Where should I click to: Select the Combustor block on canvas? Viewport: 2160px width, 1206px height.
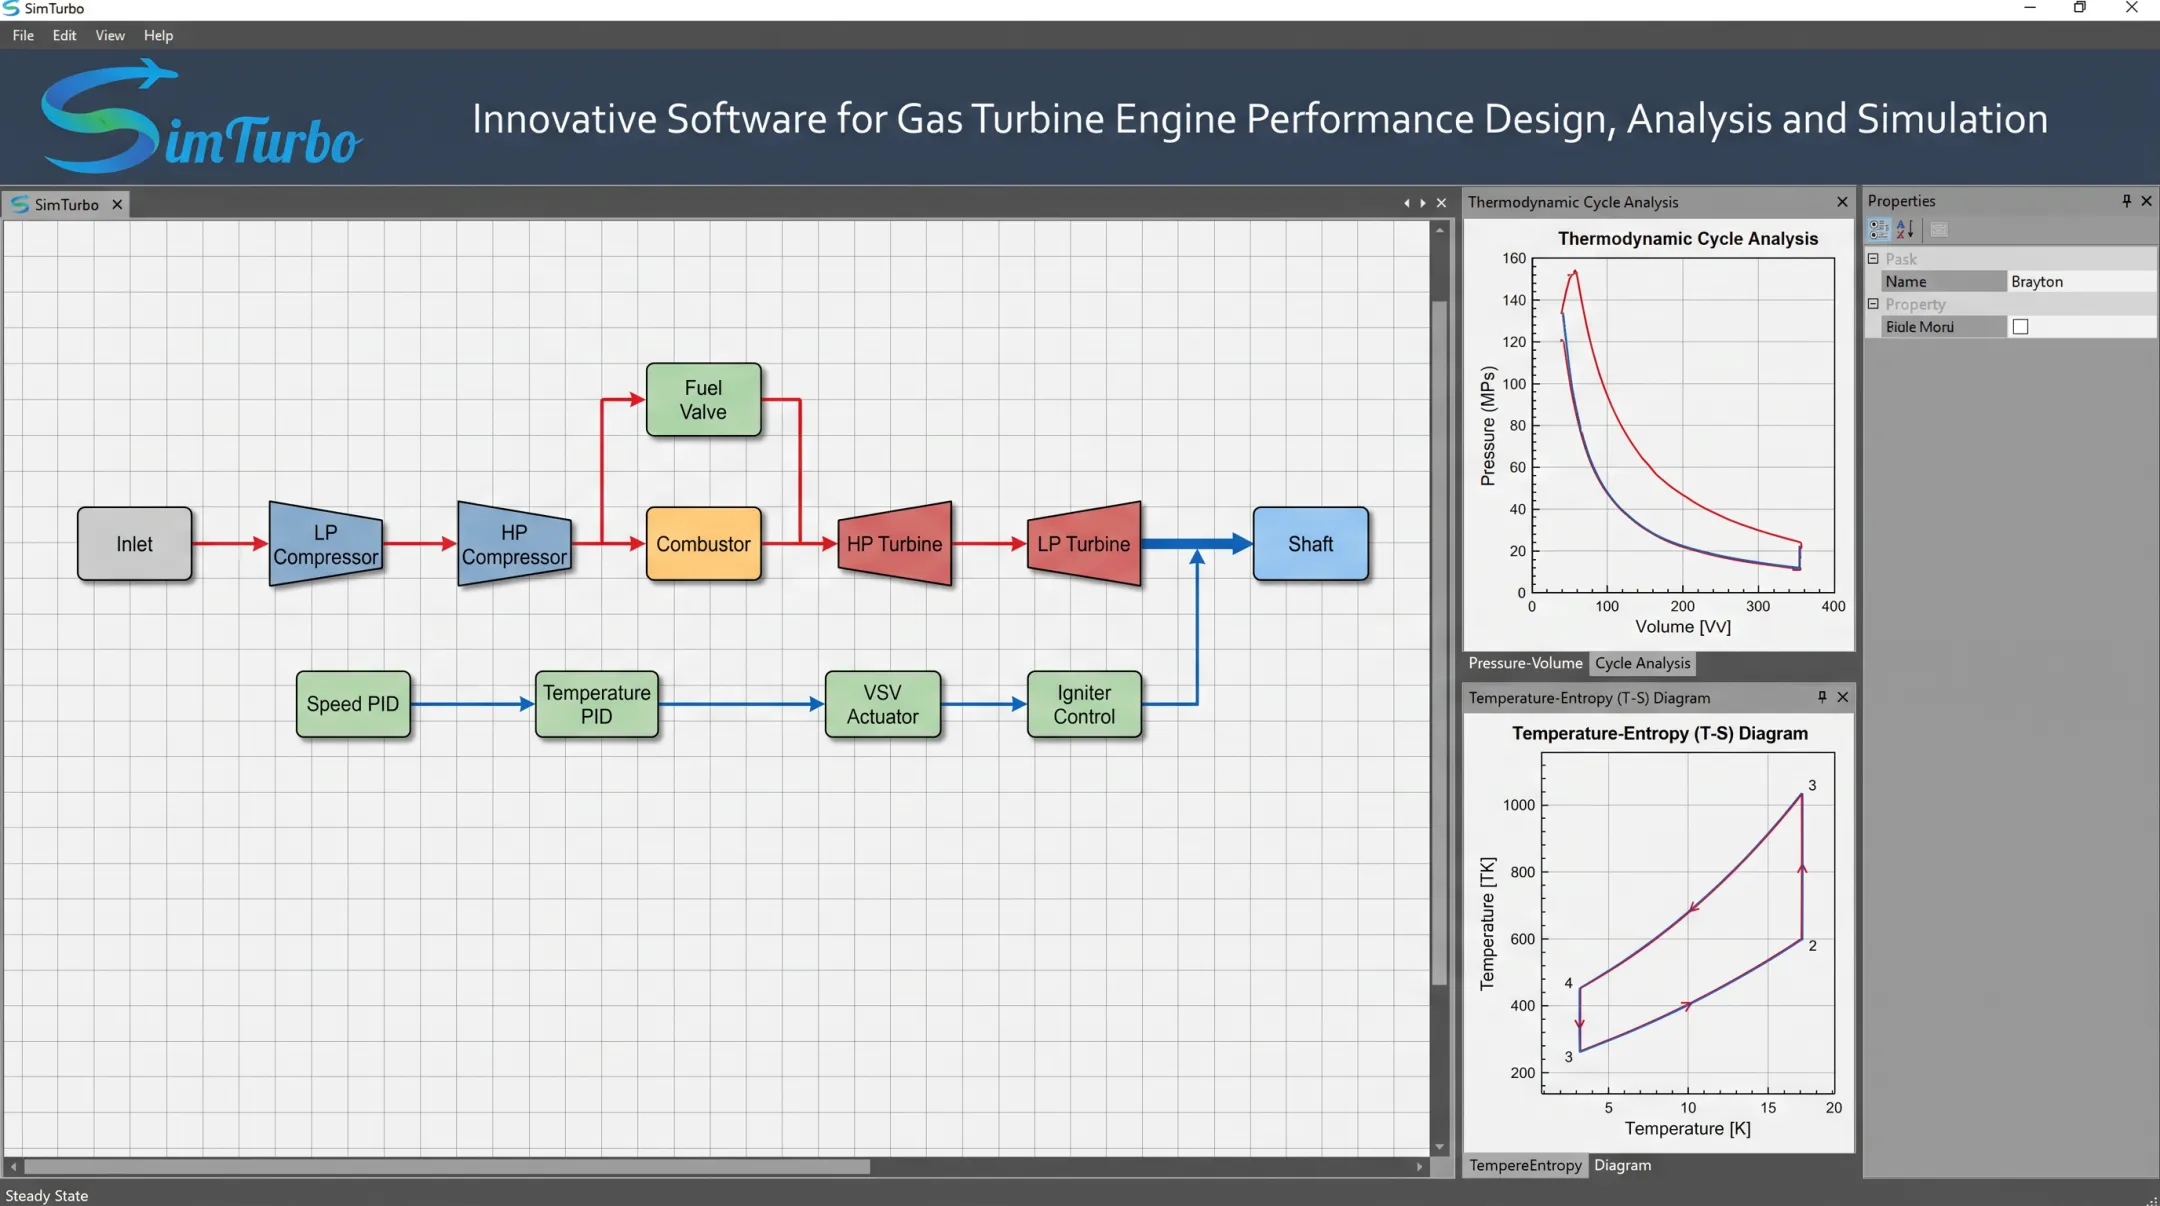703,544
